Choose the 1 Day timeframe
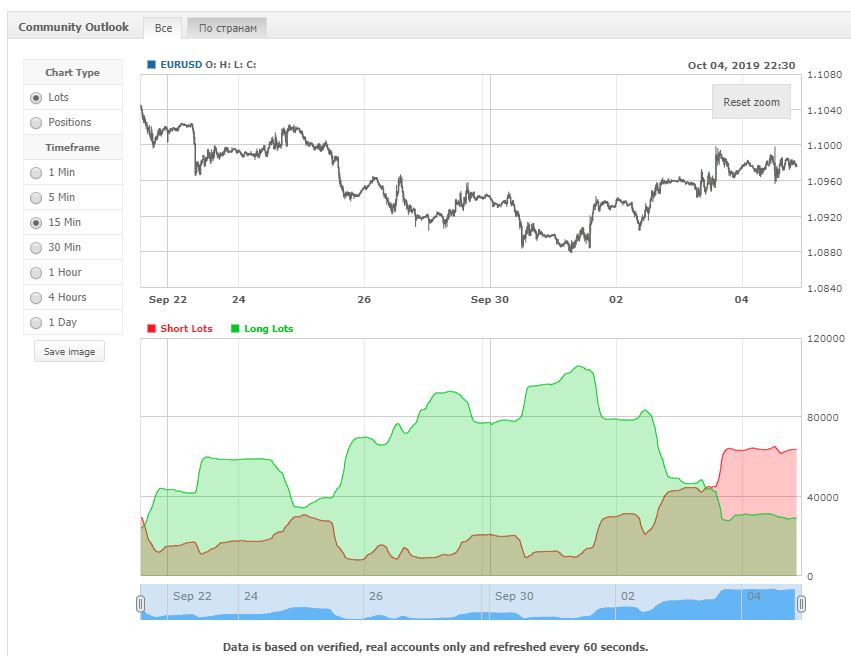The width and height of the screenshot is (851, 656). point(36,322)
